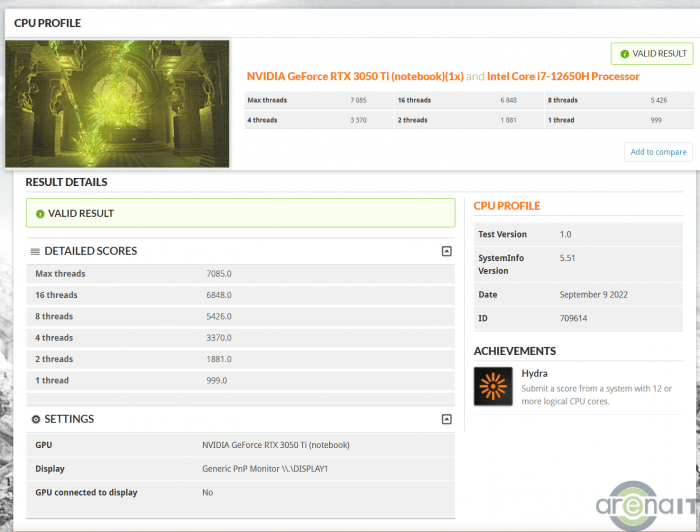Click the orange CPU PROFILE sidebar heading
The width and height of the screenshot is (700, 532).
click(507, 206)
